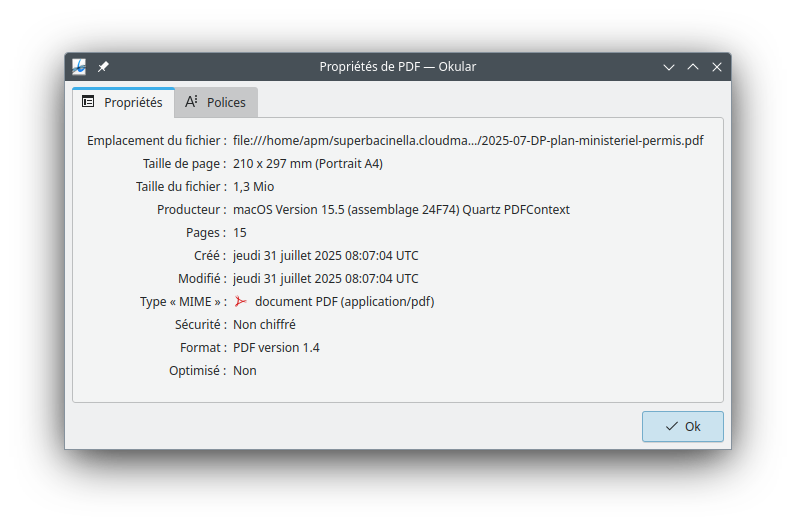Click the file location path text

pos(468,140)
